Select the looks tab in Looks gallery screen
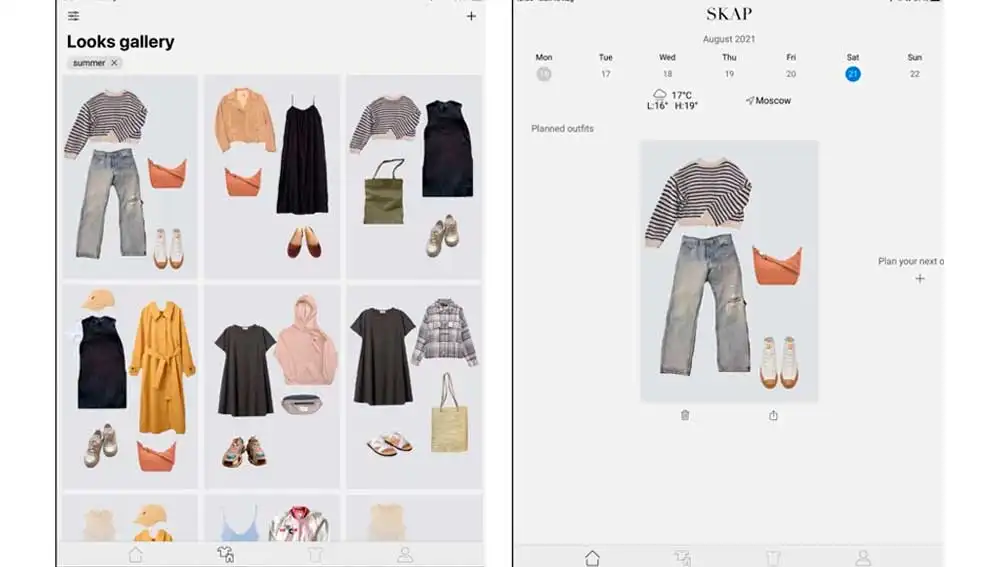 pos(225,555)
